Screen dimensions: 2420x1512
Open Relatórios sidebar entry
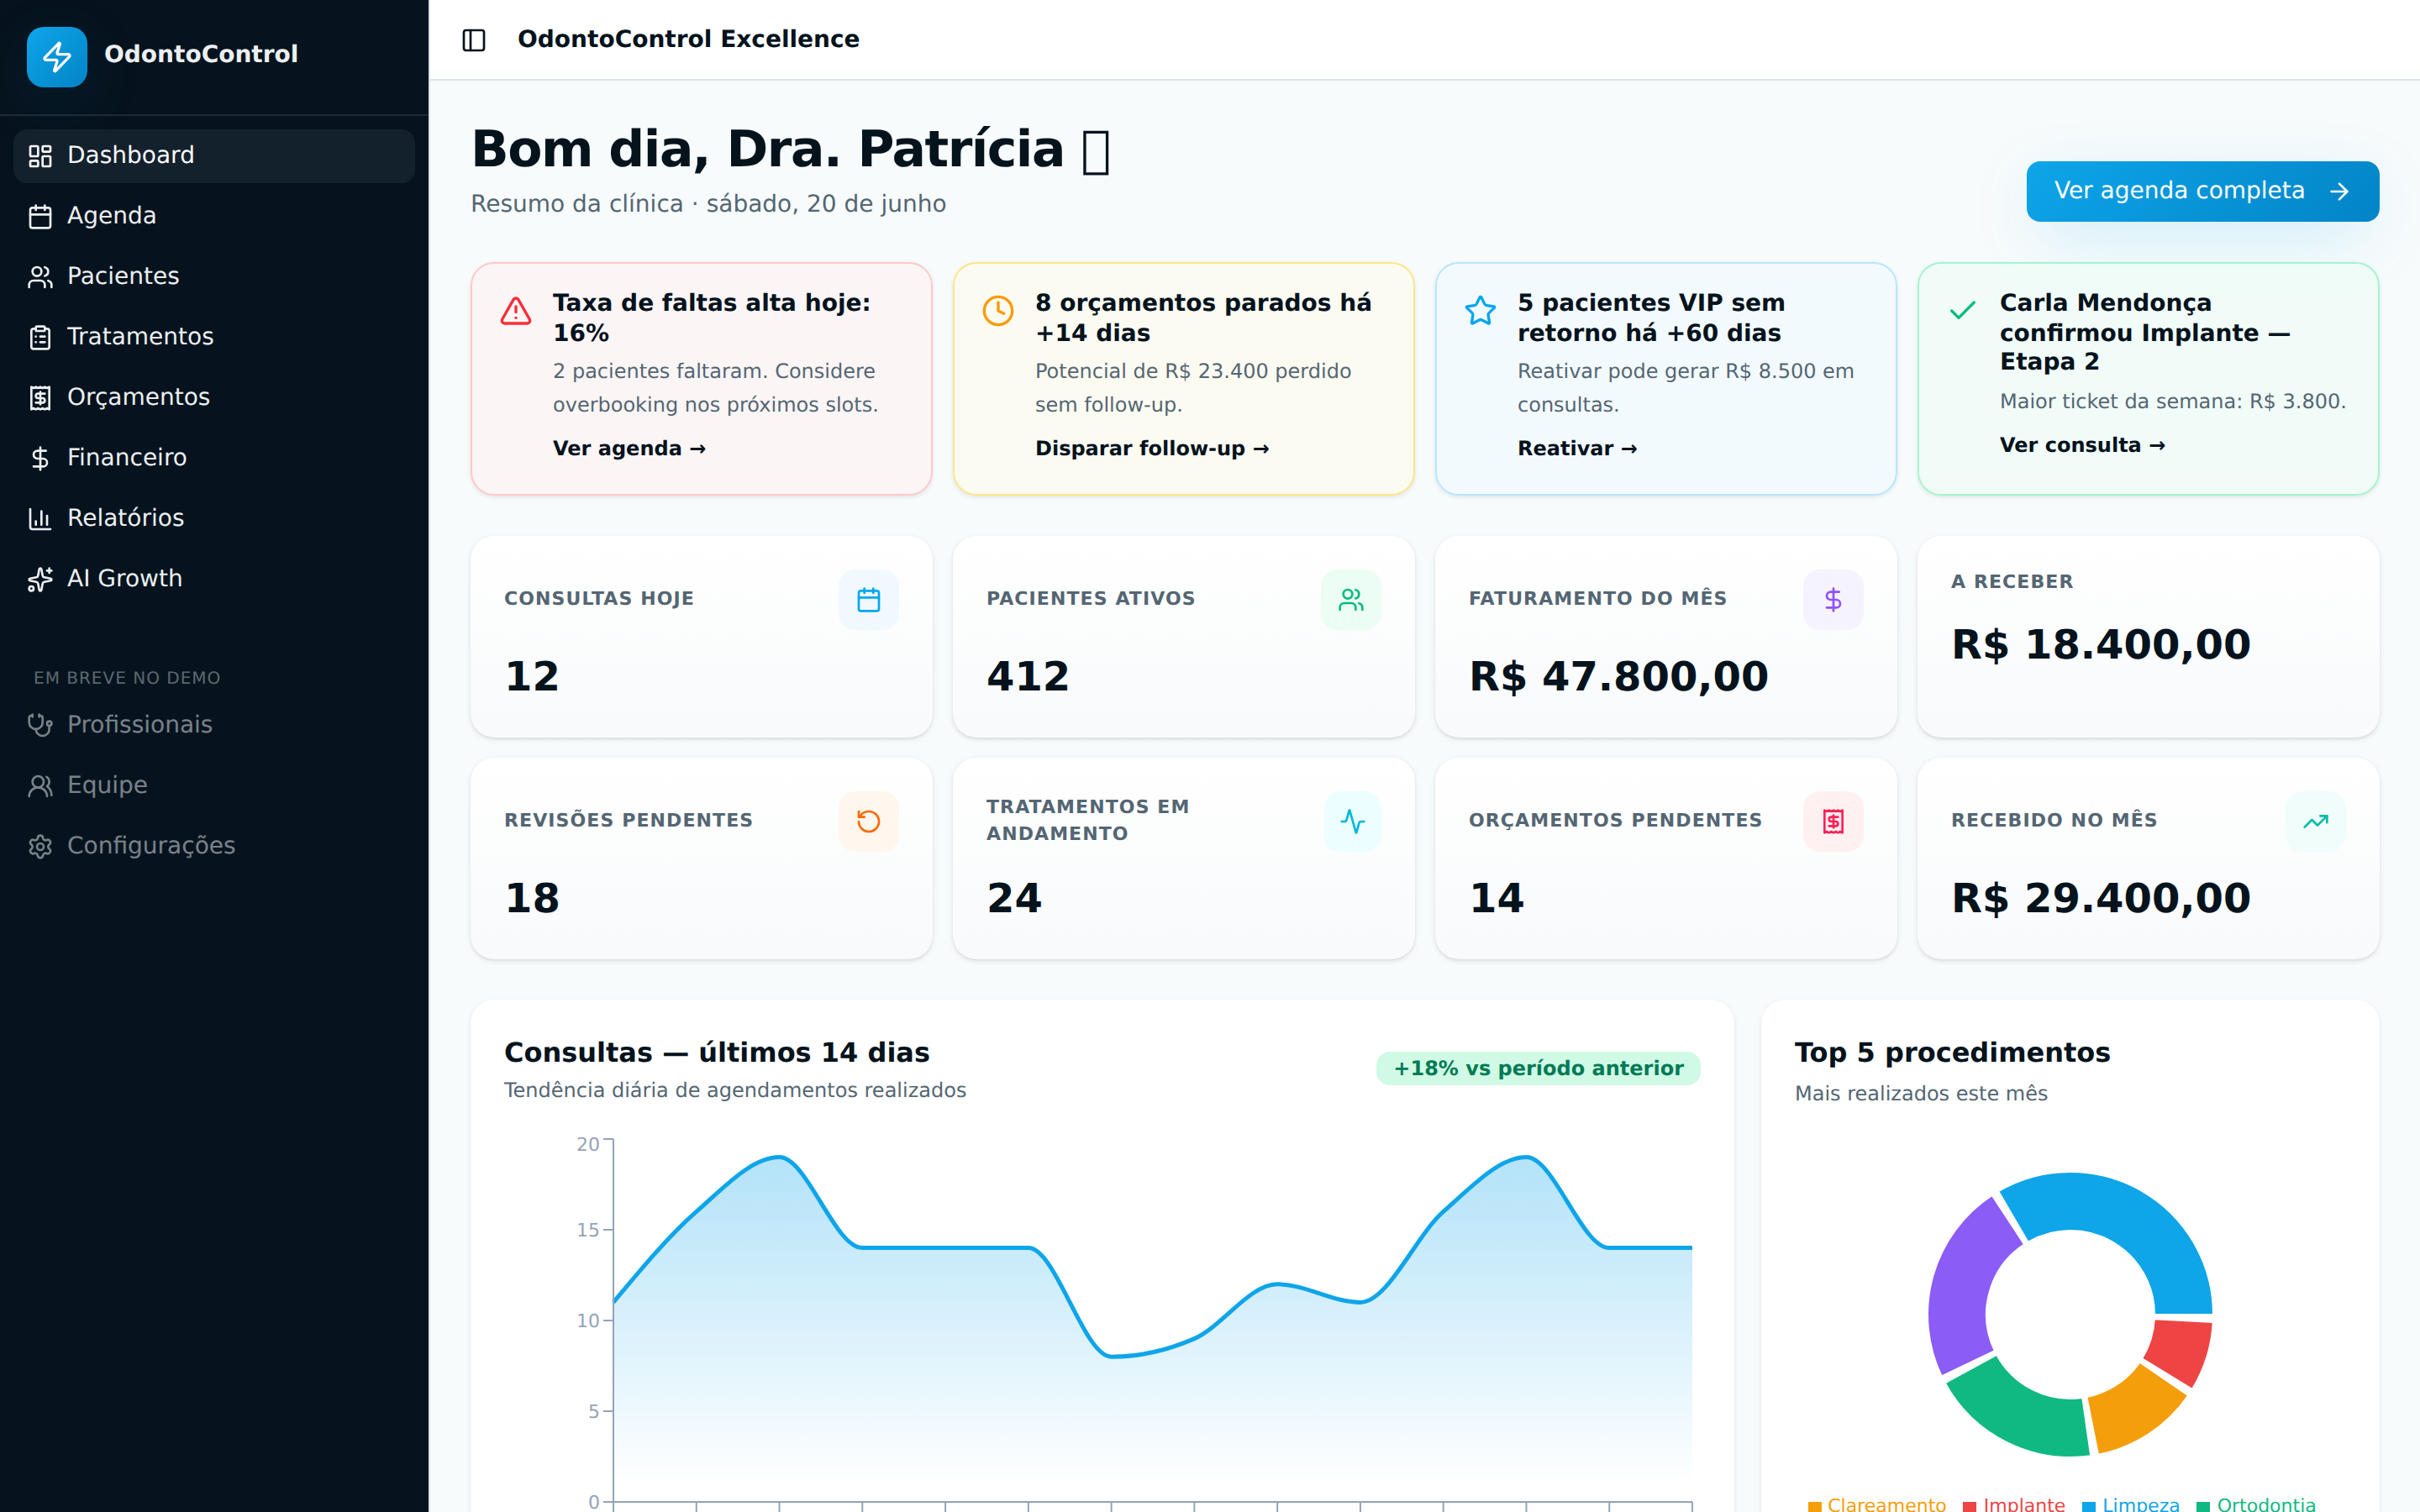coord(214,518)
